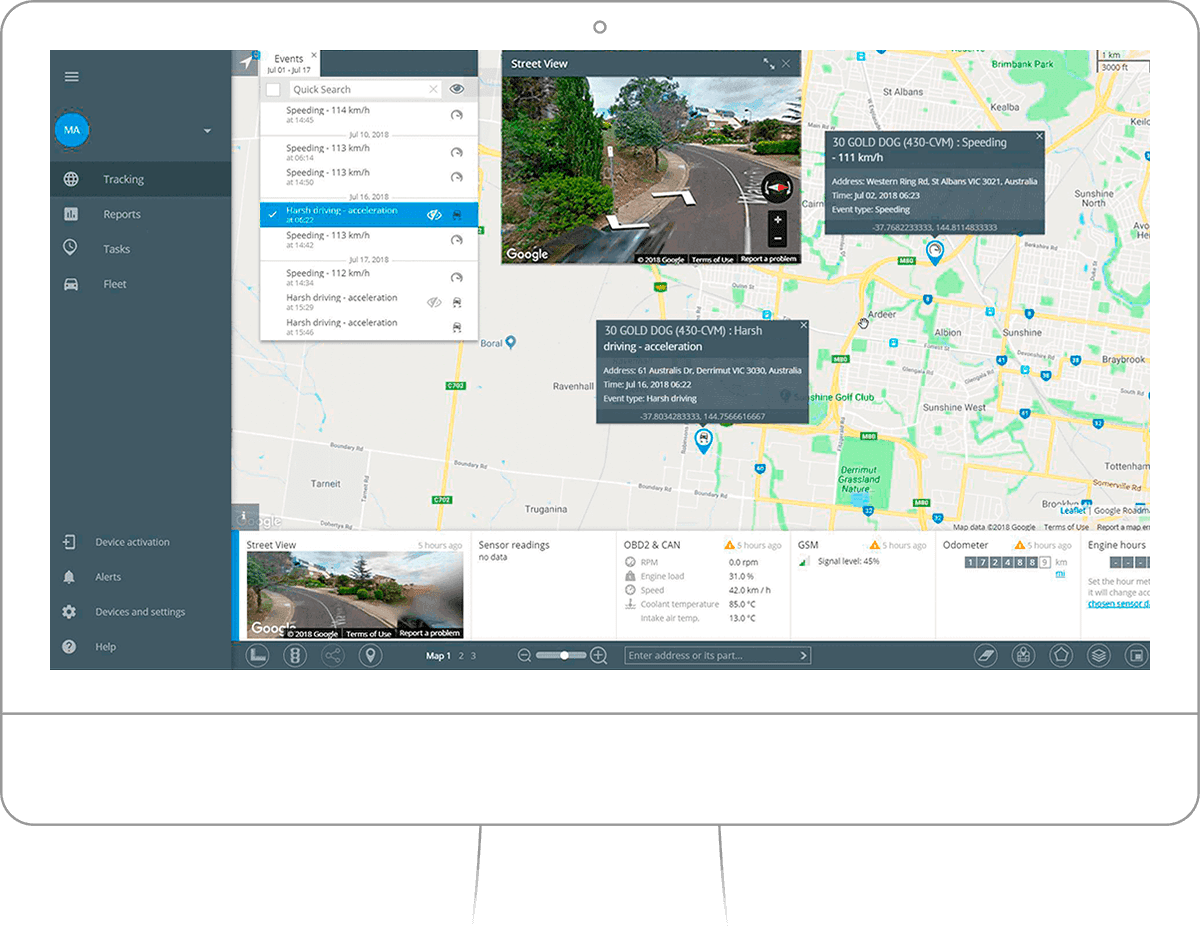Click car icon of Harsh driving at 15:46
This screenshot has height=933, width=1200.
coord(457,327)
